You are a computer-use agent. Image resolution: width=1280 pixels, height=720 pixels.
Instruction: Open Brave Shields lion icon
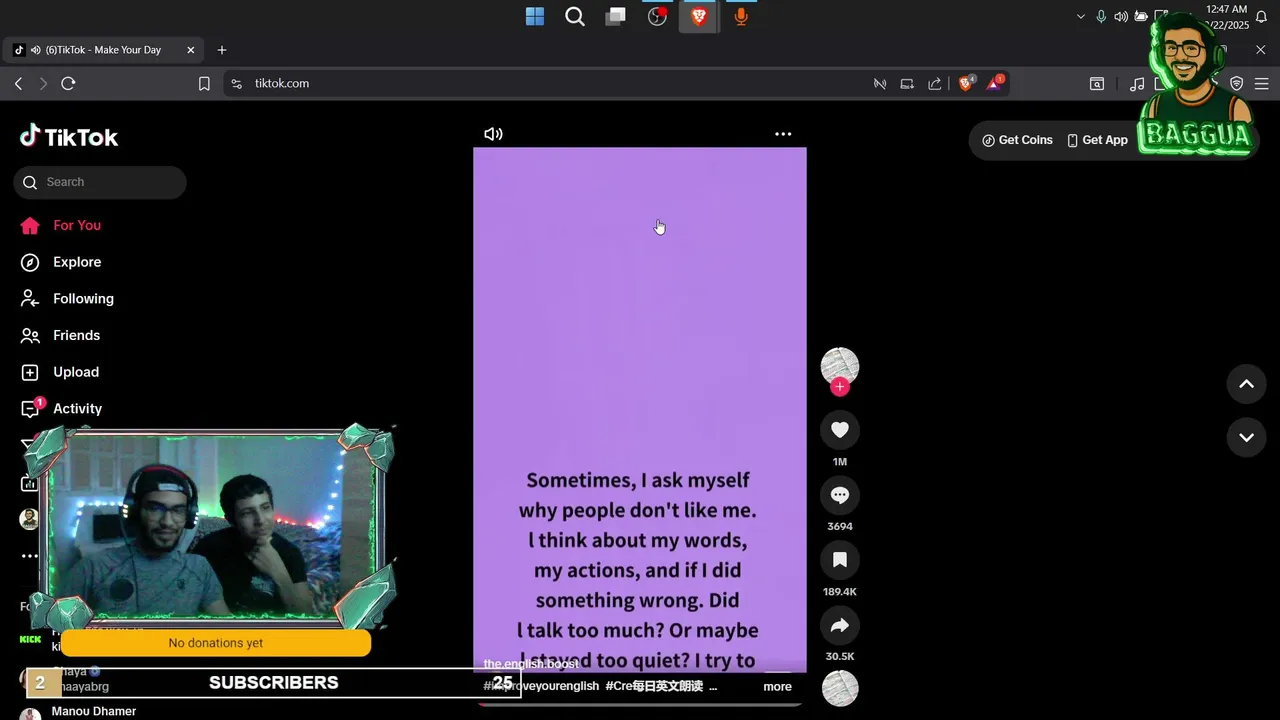pos(966,83)
